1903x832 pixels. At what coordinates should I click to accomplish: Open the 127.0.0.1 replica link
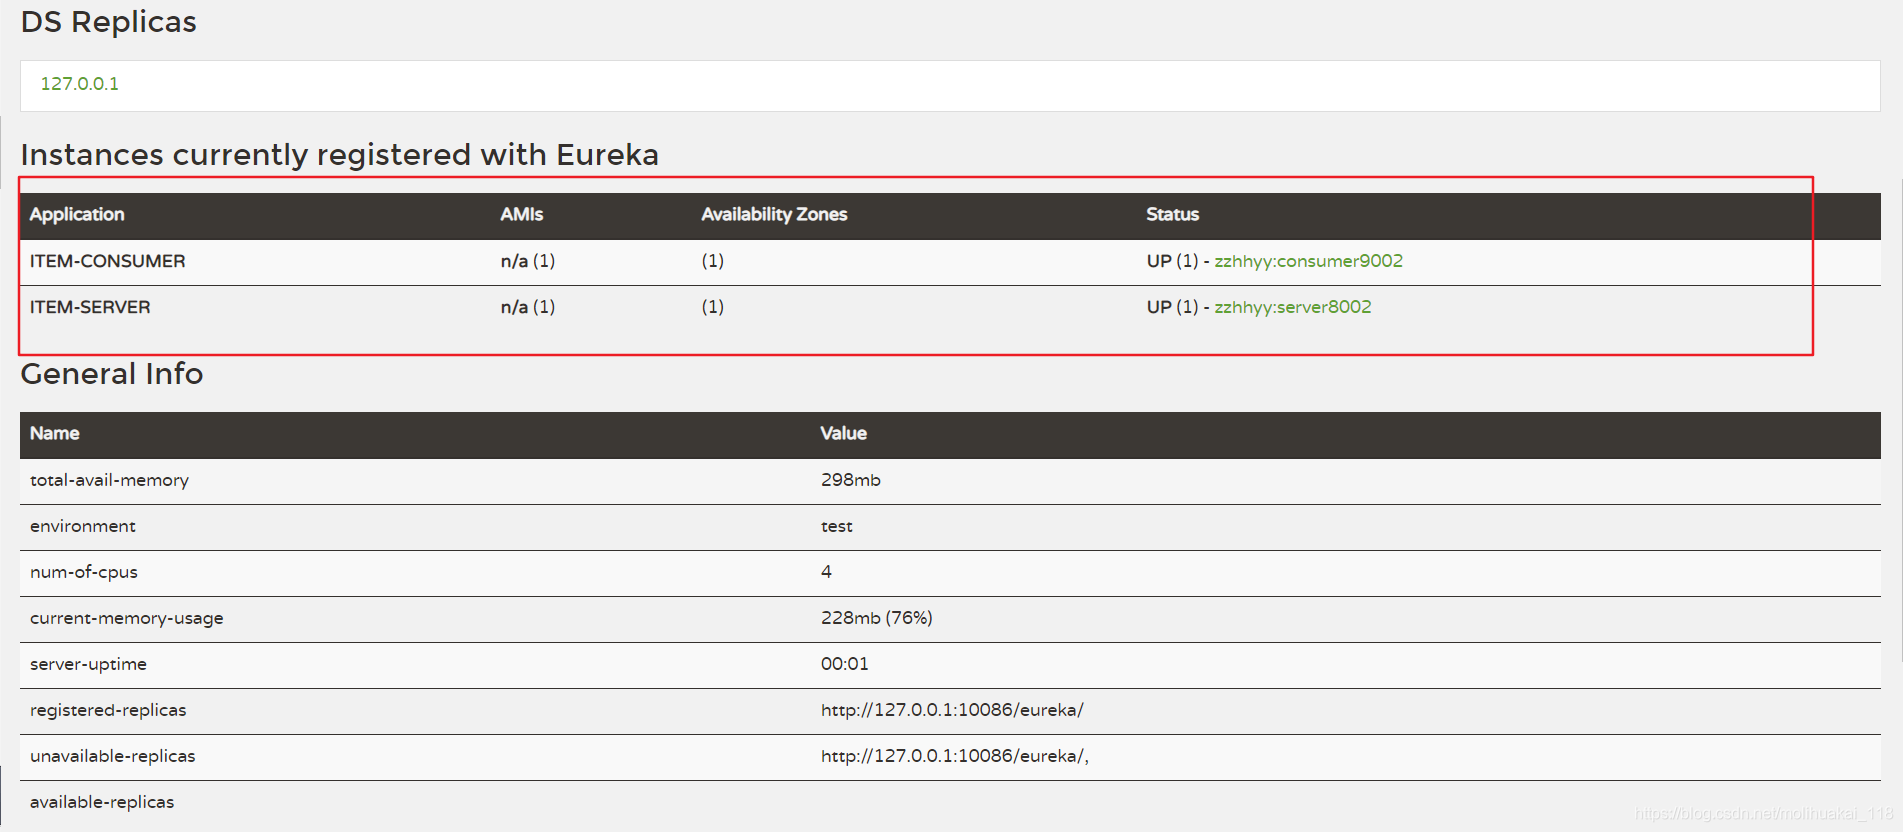[80, 84]
